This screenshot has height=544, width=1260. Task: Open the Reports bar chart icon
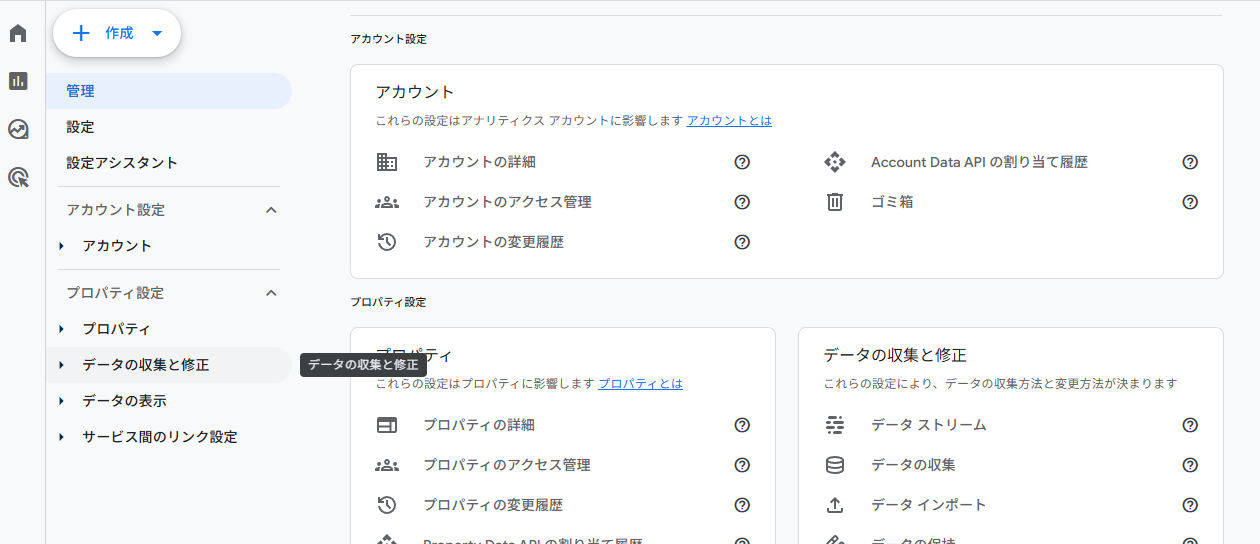(18, 81)
